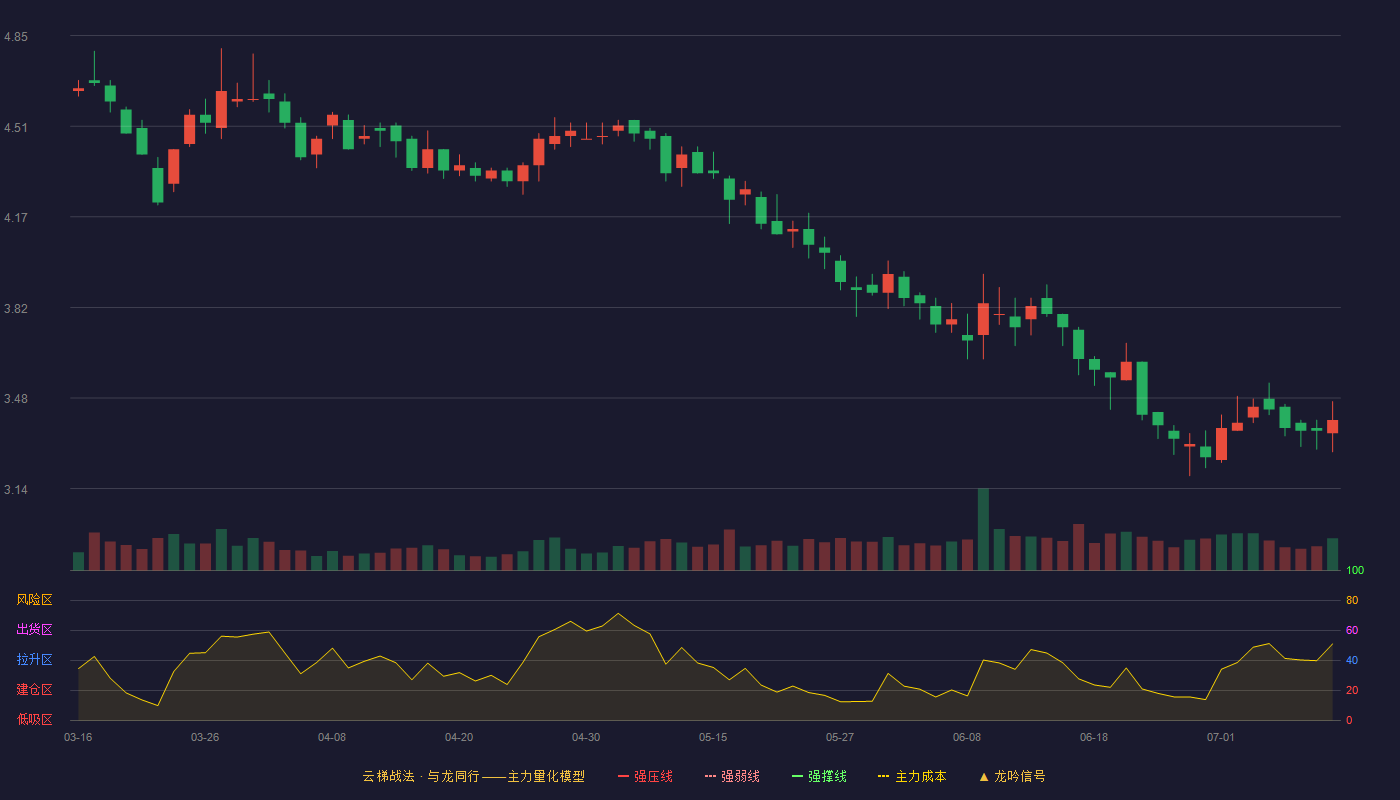Click the 云梯战法 主力量化模型 legend title
Image resolution: width=1400 pixels, height=800 pixels.
473,776
